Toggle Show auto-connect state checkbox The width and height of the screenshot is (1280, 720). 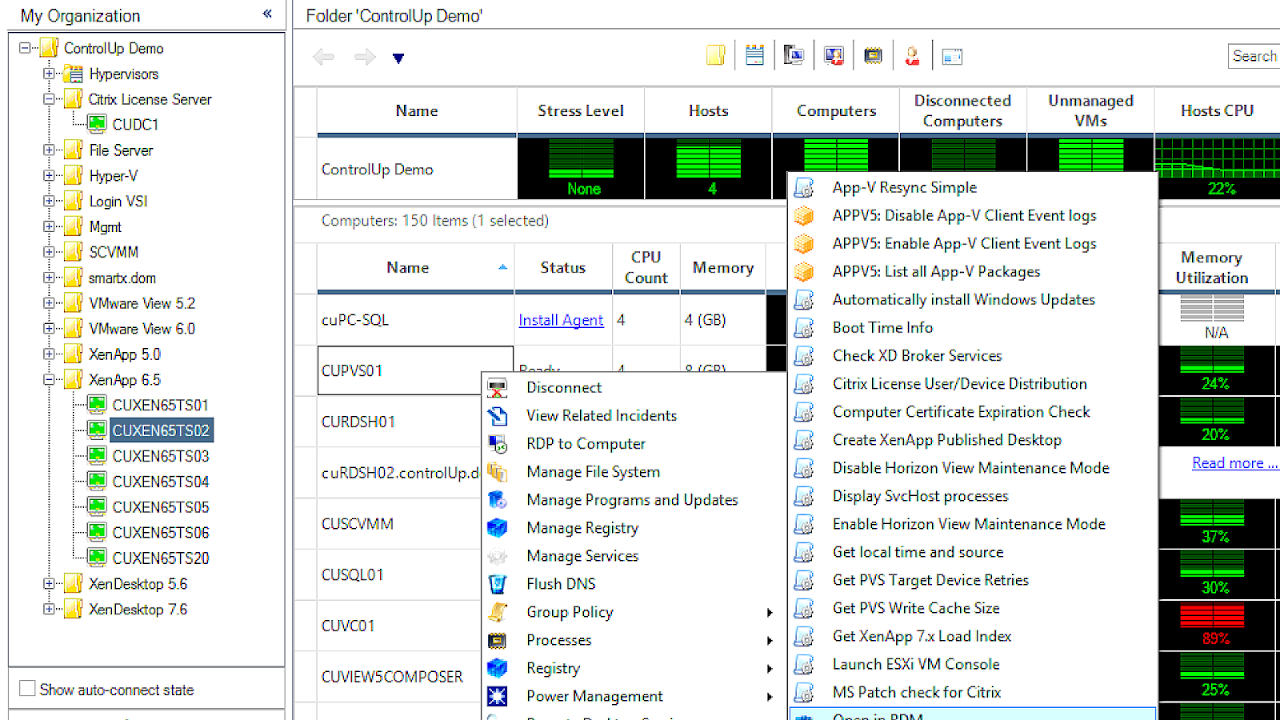pyautogui.click(x=28, y=689)
